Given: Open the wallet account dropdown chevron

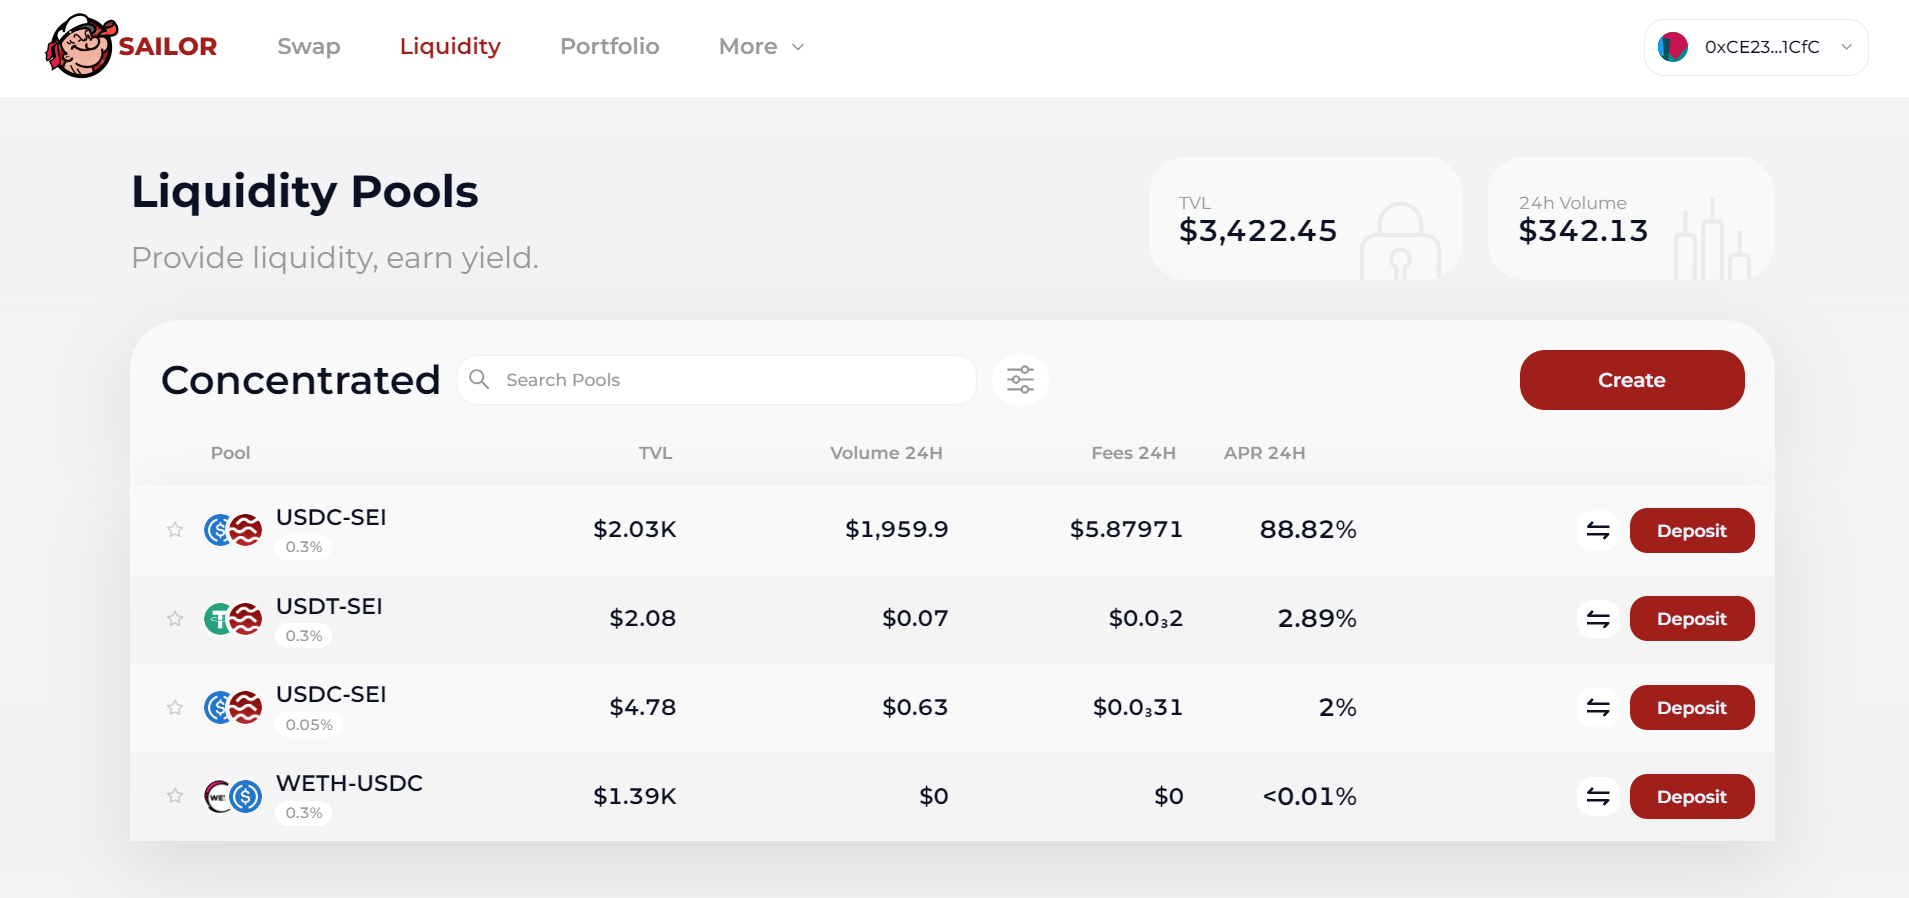Looking at the screenshot, I should click(x=1846, y=47).
